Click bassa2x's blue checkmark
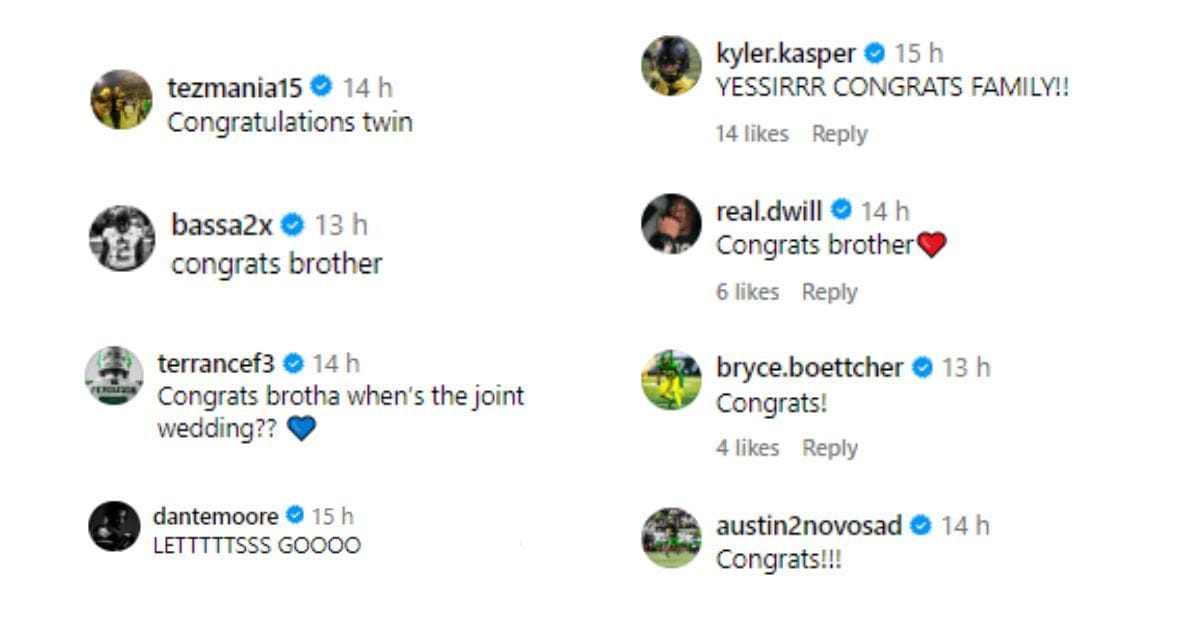 [x=290, y=226]
